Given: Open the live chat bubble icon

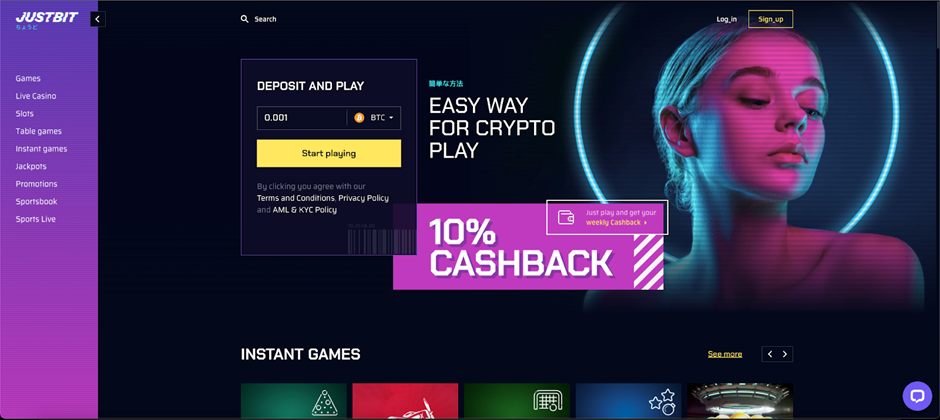Looking at the screenshot, I should click(x=917, y=396).
